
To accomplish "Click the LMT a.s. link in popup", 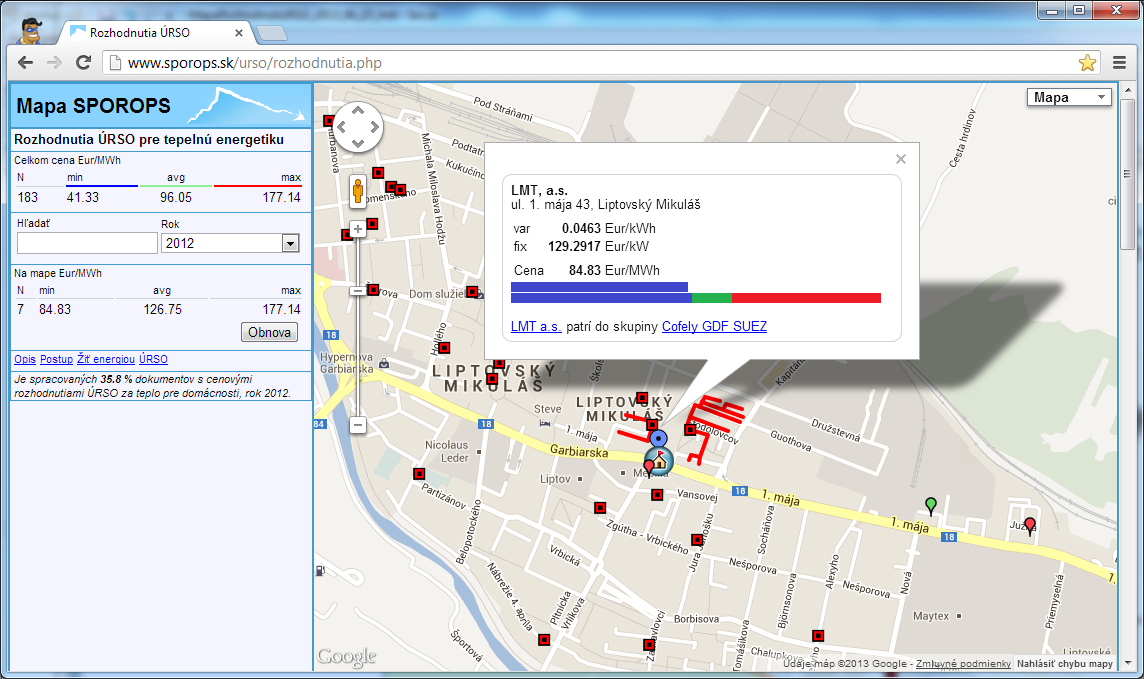I will coord(536,326).
